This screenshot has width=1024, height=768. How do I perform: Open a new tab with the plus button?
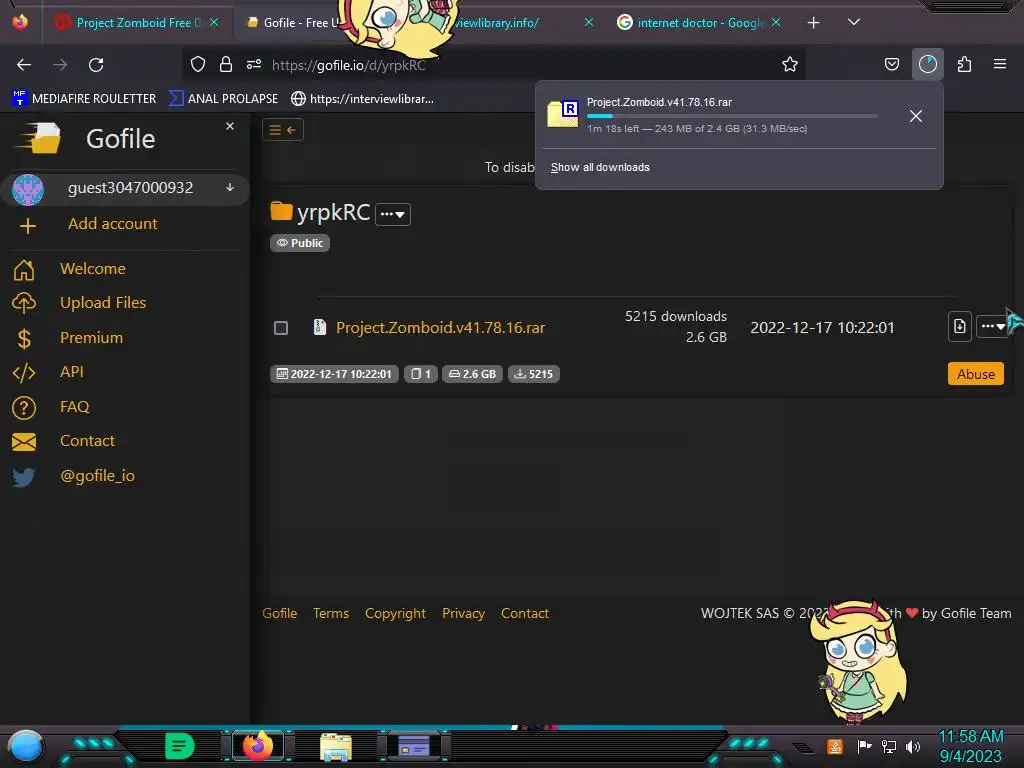[813, 23]
